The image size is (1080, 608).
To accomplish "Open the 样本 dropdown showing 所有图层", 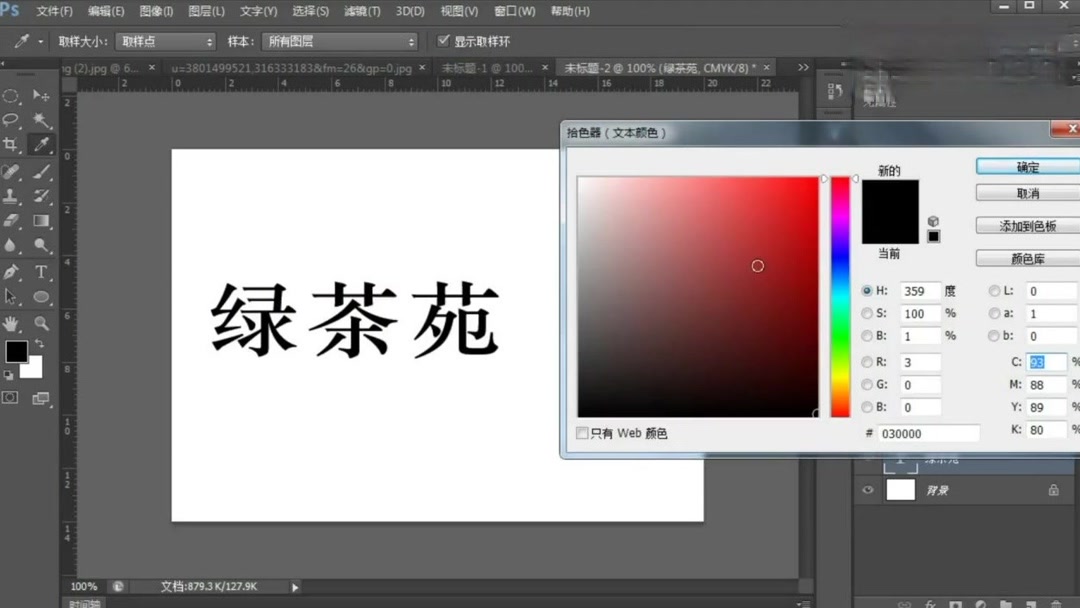I will point(340,41).
